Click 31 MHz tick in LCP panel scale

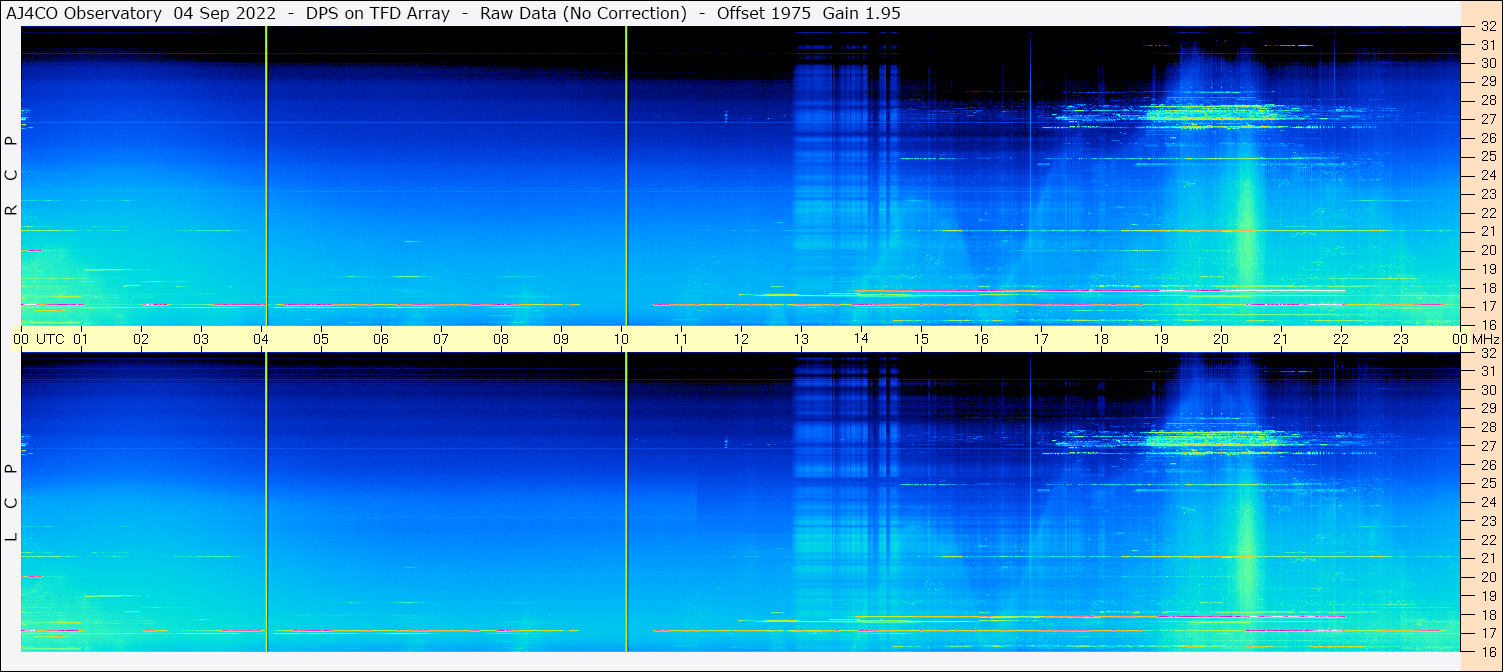[x=1487, y=371]
